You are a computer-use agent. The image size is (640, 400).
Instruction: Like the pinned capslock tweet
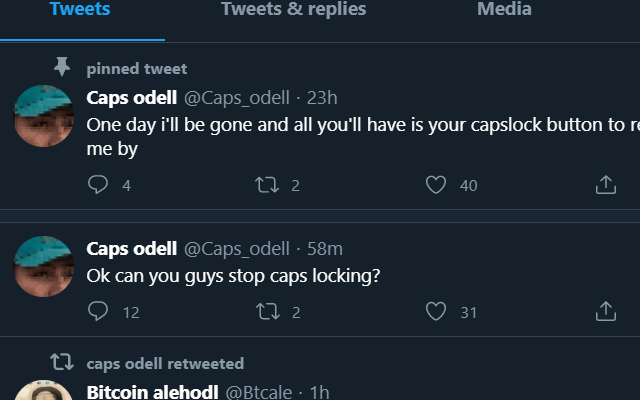click(435, 185)
